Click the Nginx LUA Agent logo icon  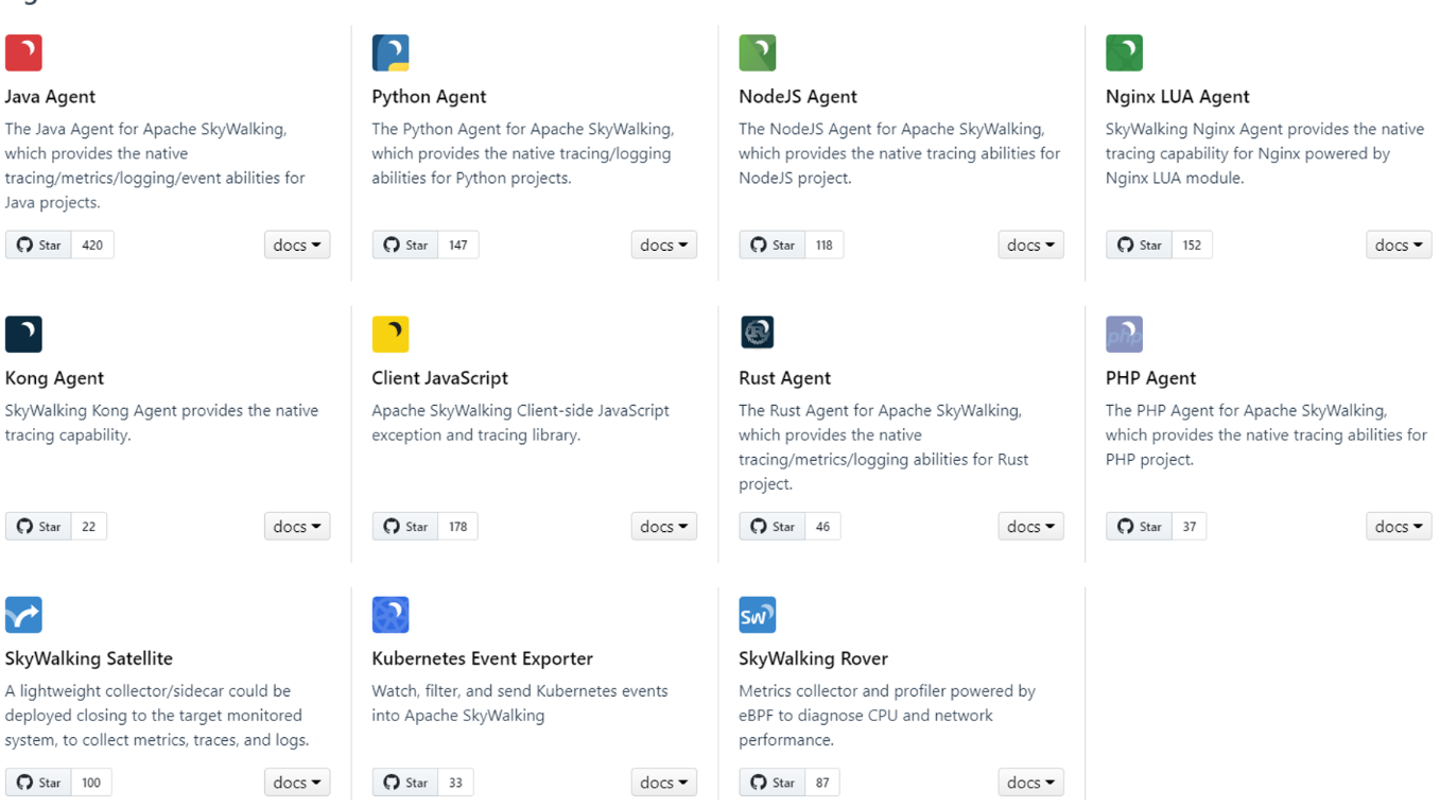[x=1124, y=52]
